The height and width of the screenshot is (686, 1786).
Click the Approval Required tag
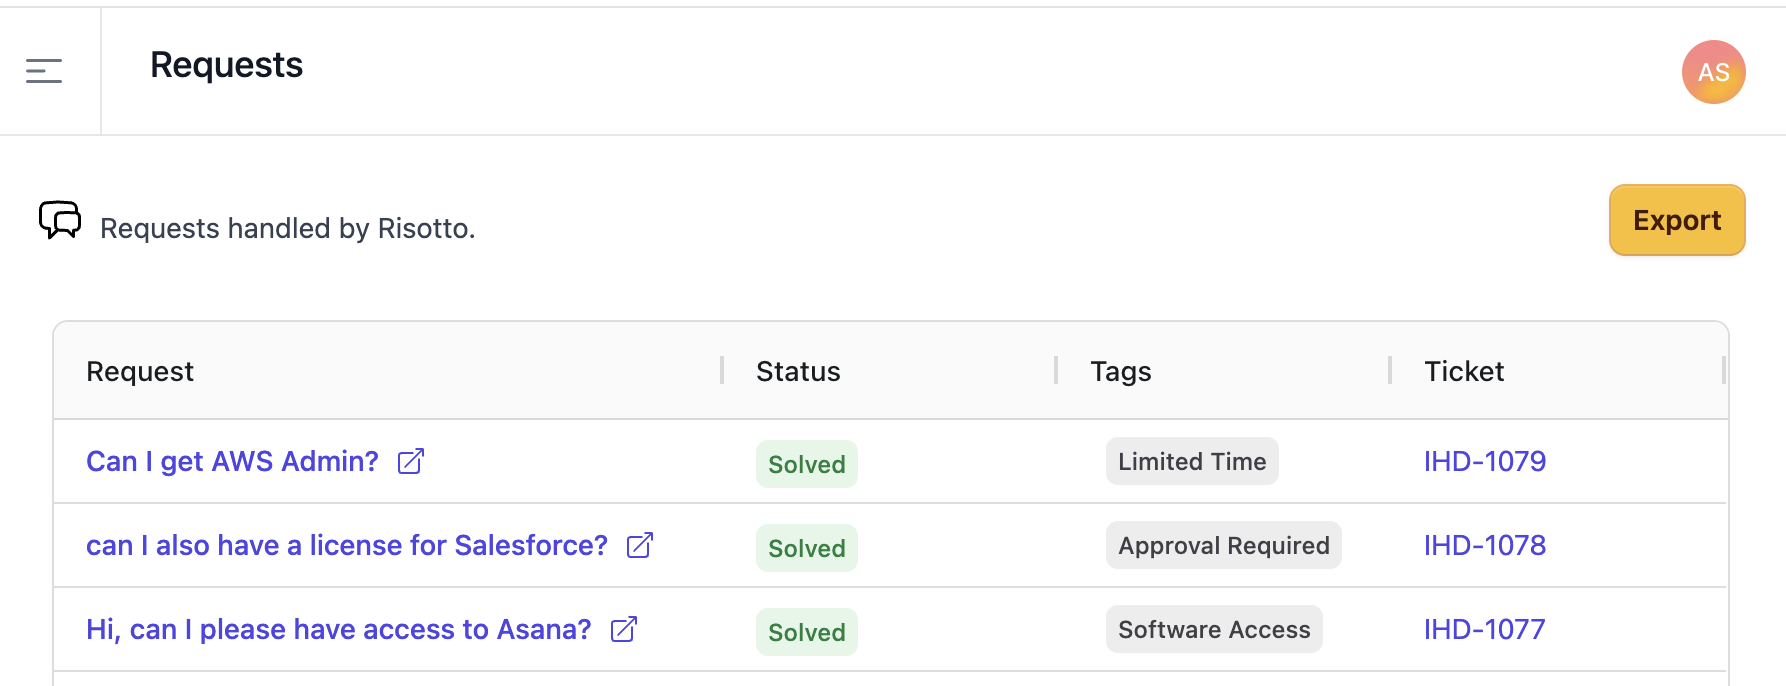tap(1223, 545)
